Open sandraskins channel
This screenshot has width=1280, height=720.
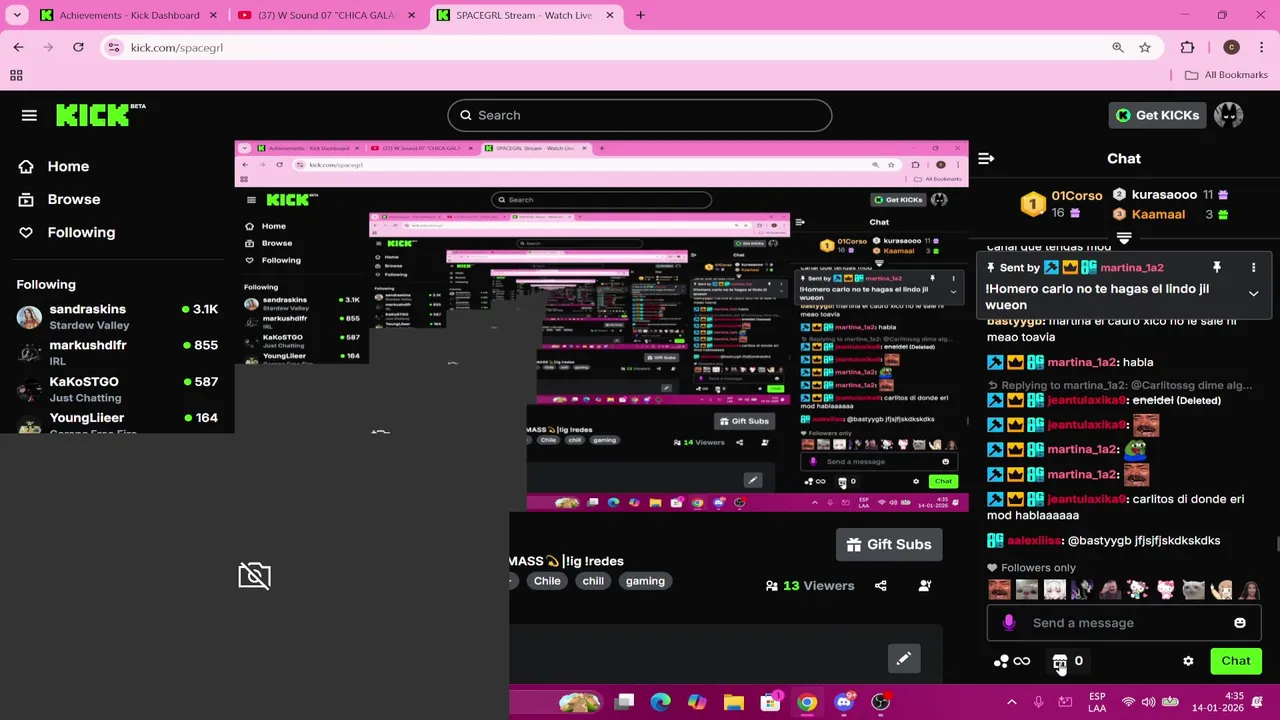(117, 317)
